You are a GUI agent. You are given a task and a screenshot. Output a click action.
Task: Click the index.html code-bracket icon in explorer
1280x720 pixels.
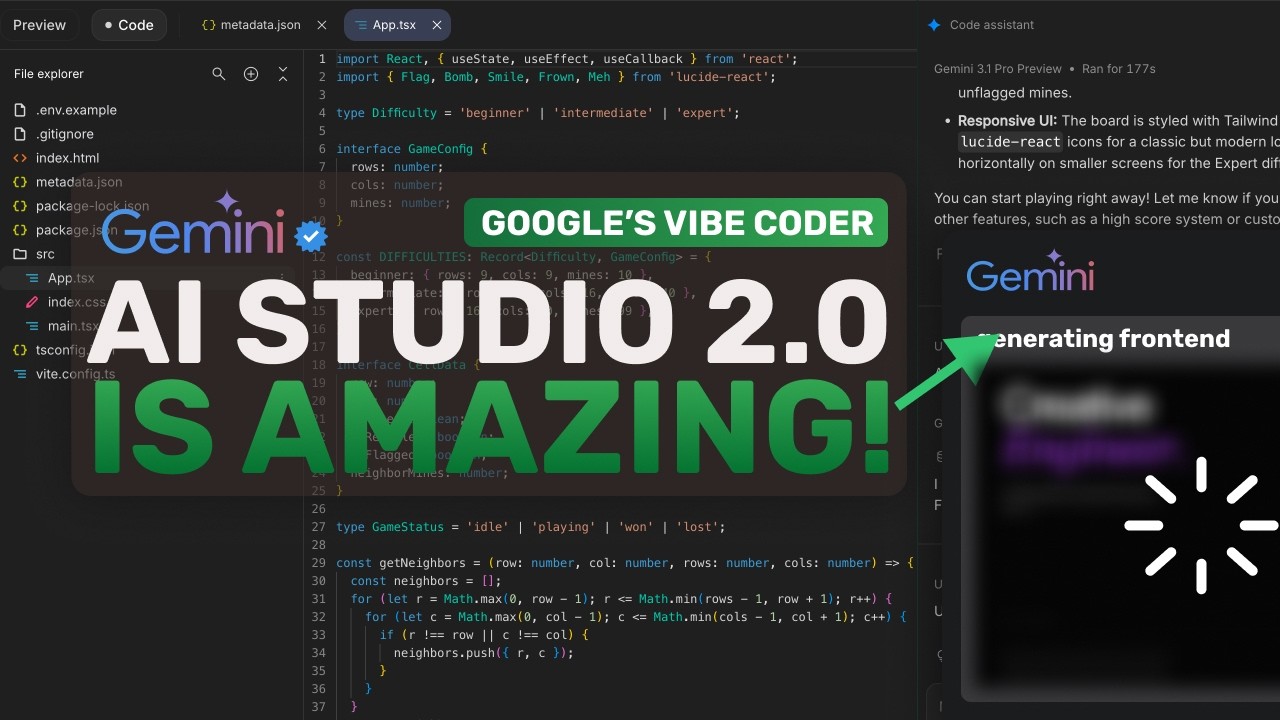click(20, 158)
